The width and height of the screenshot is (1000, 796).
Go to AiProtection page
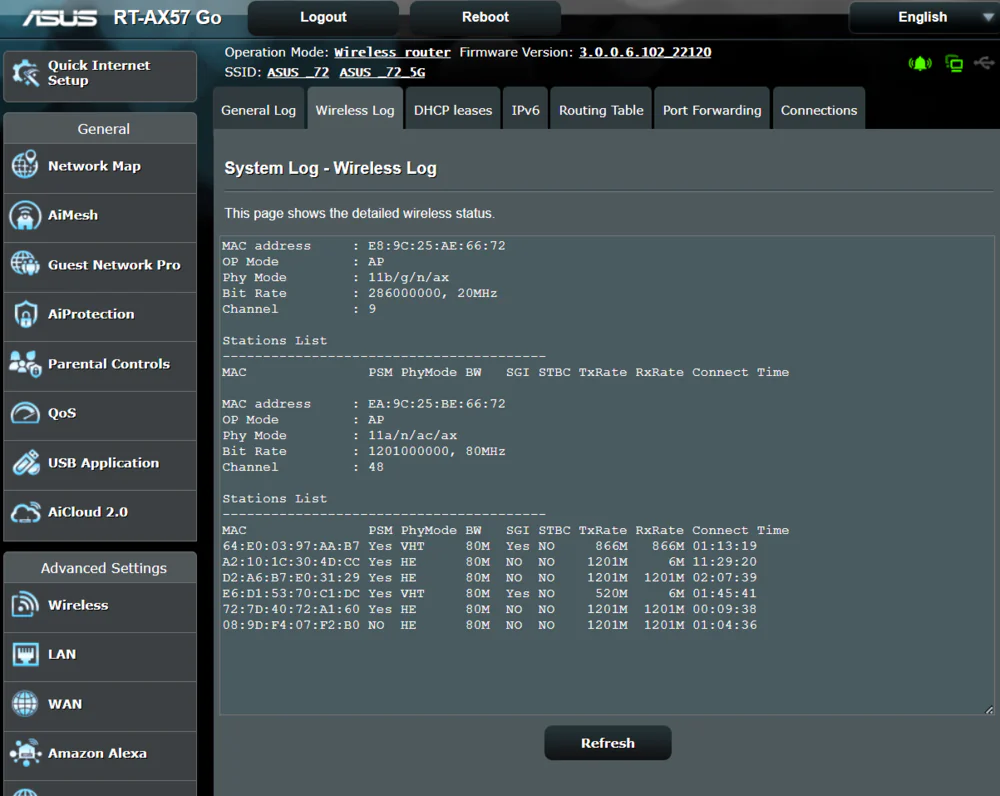91,314
